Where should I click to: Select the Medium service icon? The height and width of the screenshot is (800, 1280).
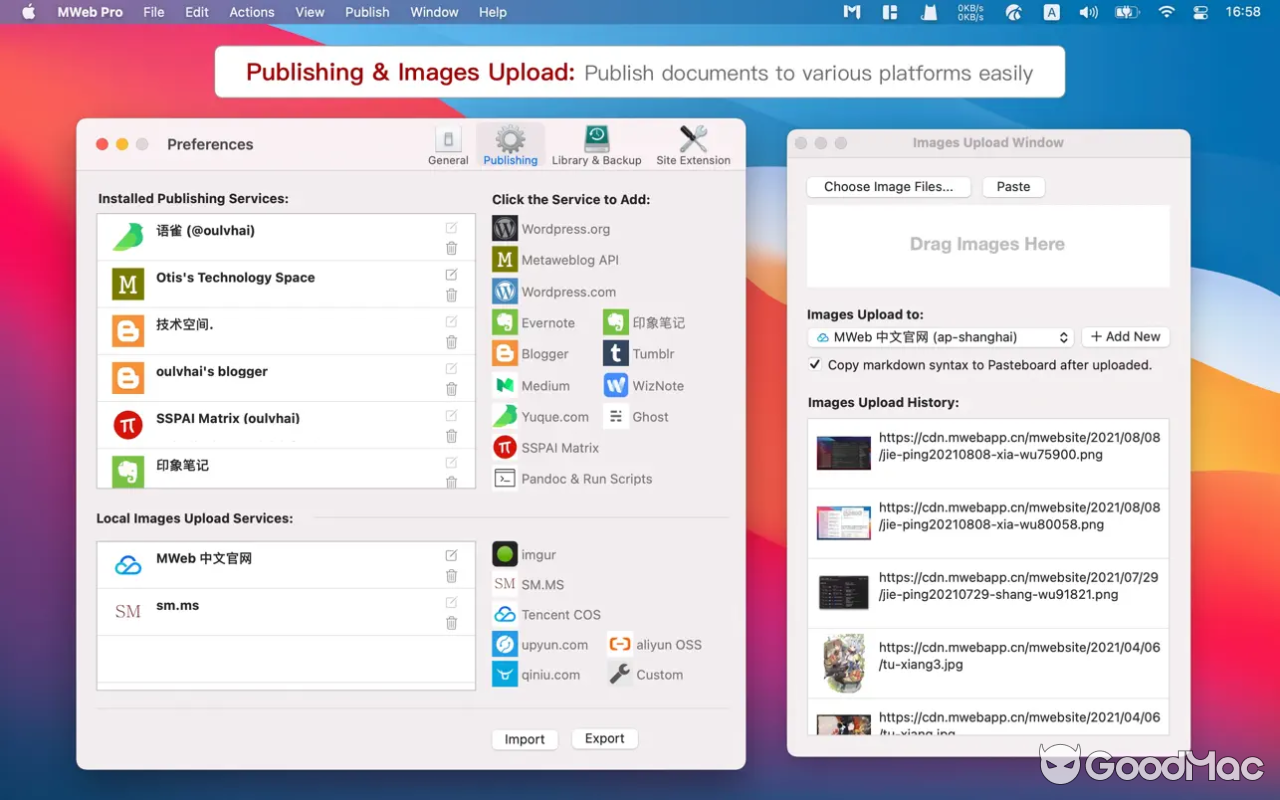(505, 385)
